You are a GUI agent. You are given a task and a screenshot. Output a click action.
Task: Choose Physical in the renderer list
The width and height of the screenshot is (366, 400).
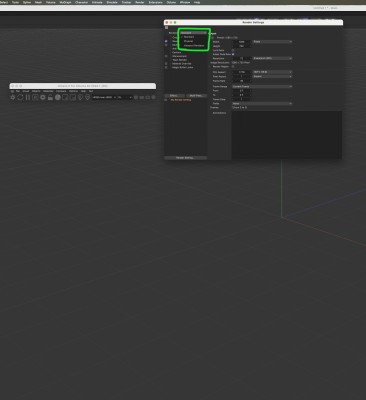coord(188,41)
